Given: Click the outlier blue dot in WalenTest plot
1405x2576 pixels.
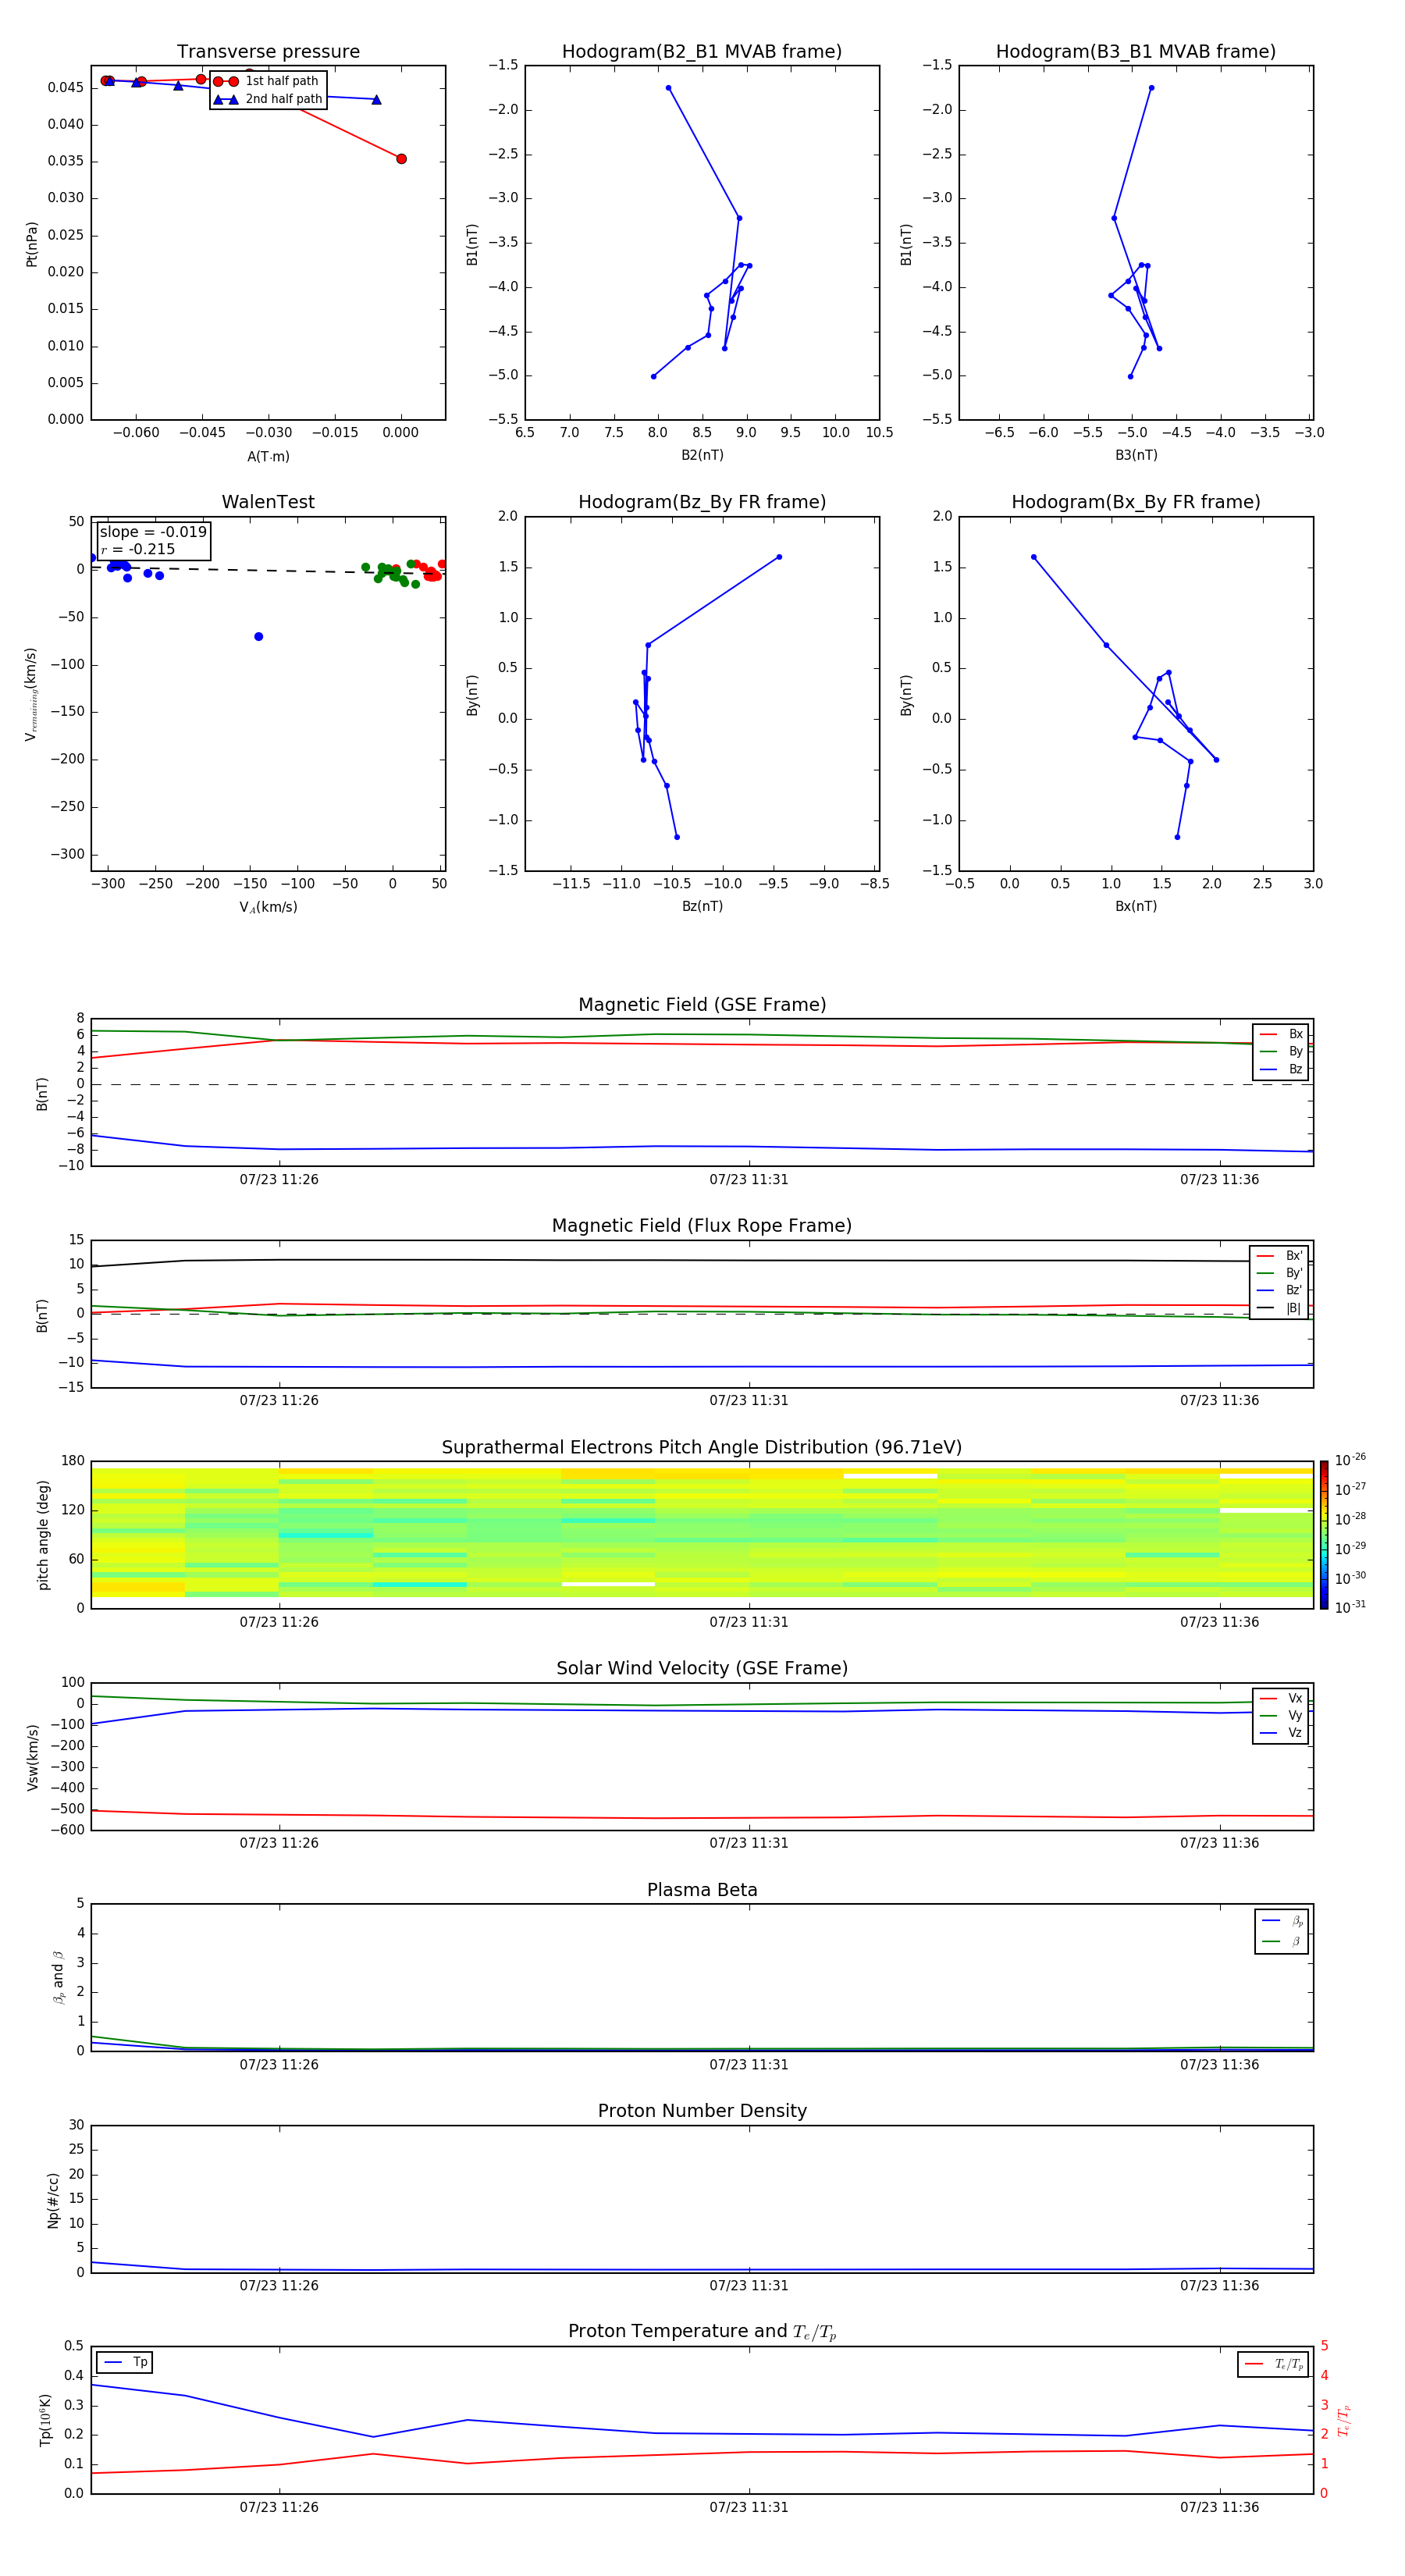Looking at the screenshot, I should pos(258,637).
